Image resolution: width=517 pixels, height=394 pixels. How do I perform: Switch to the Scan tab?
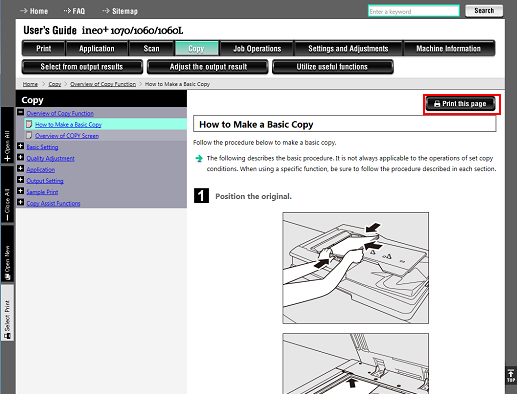pyautogui.click(x=151, y=49)
